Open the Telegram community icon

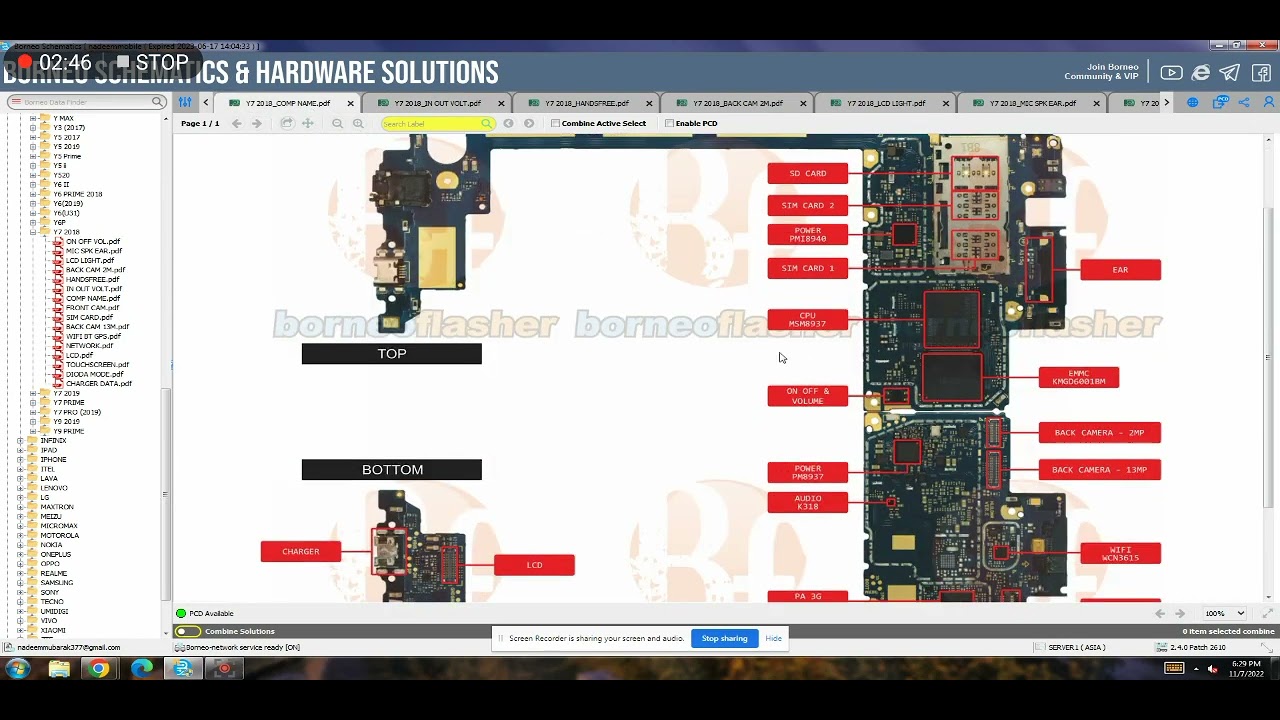coord(1230,73)
